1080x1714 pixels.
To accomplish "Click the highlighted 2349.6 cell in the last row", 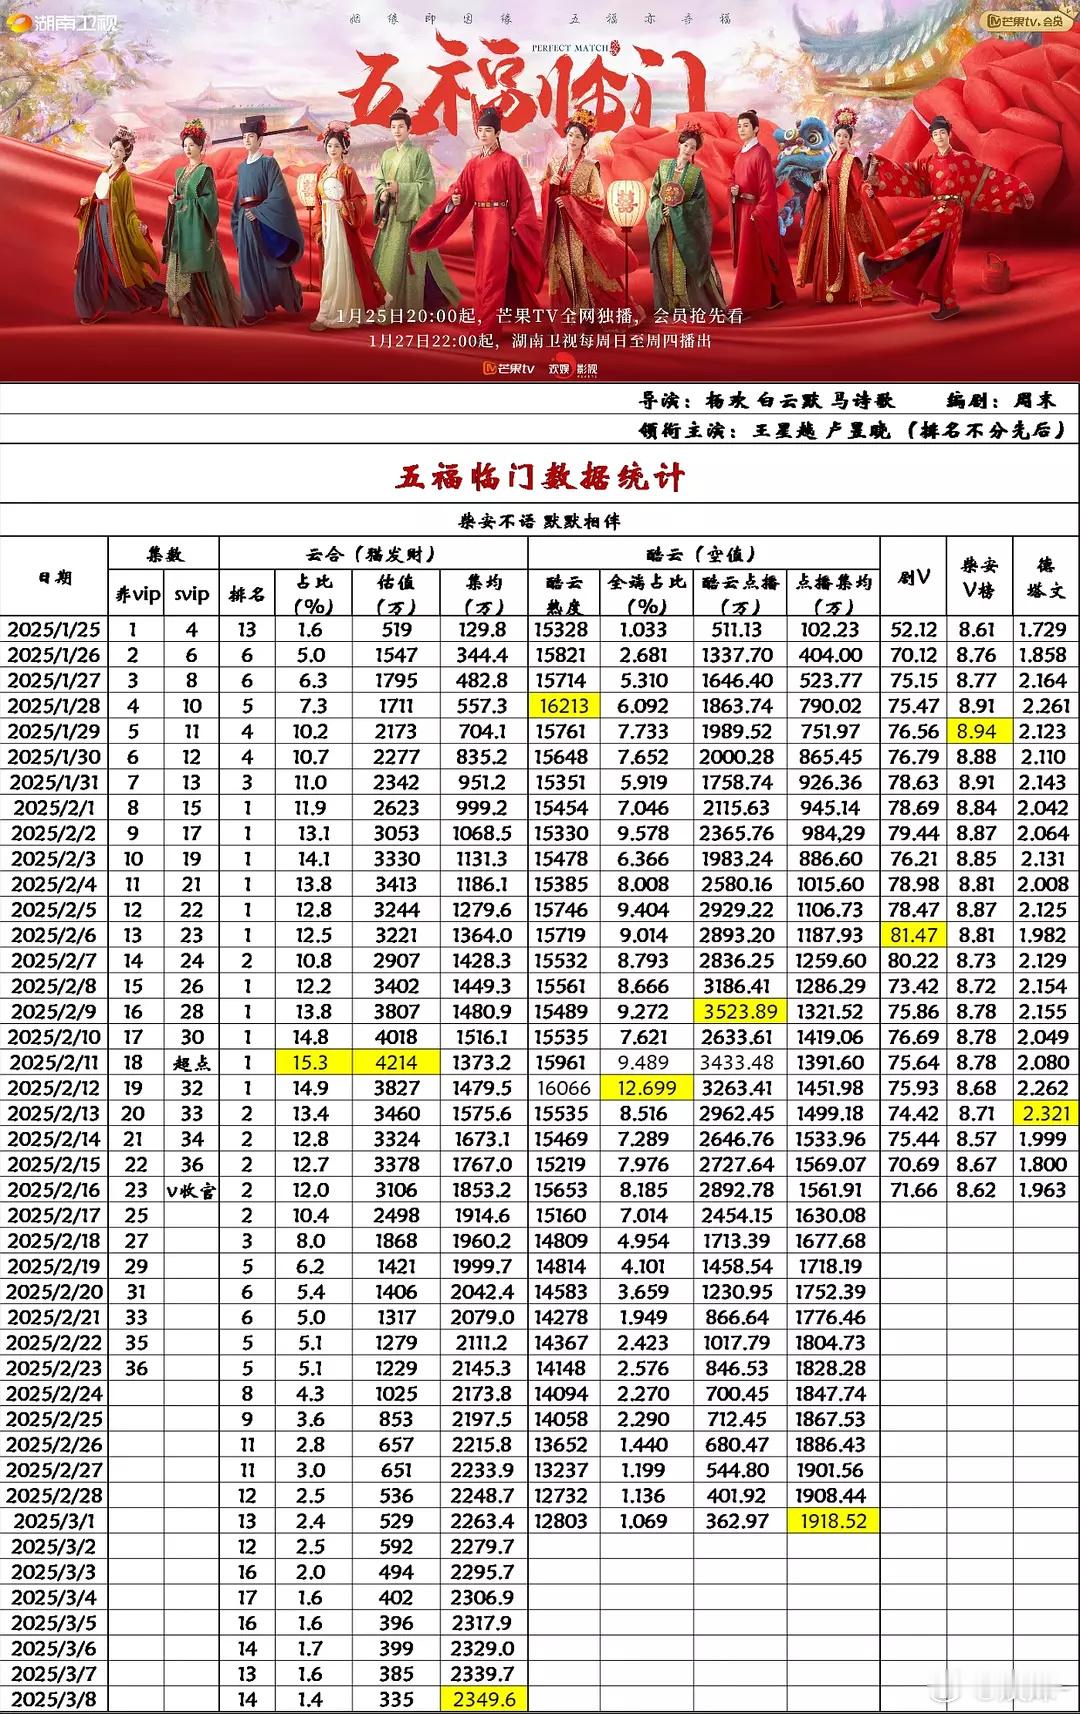I will click(483, 1699).
